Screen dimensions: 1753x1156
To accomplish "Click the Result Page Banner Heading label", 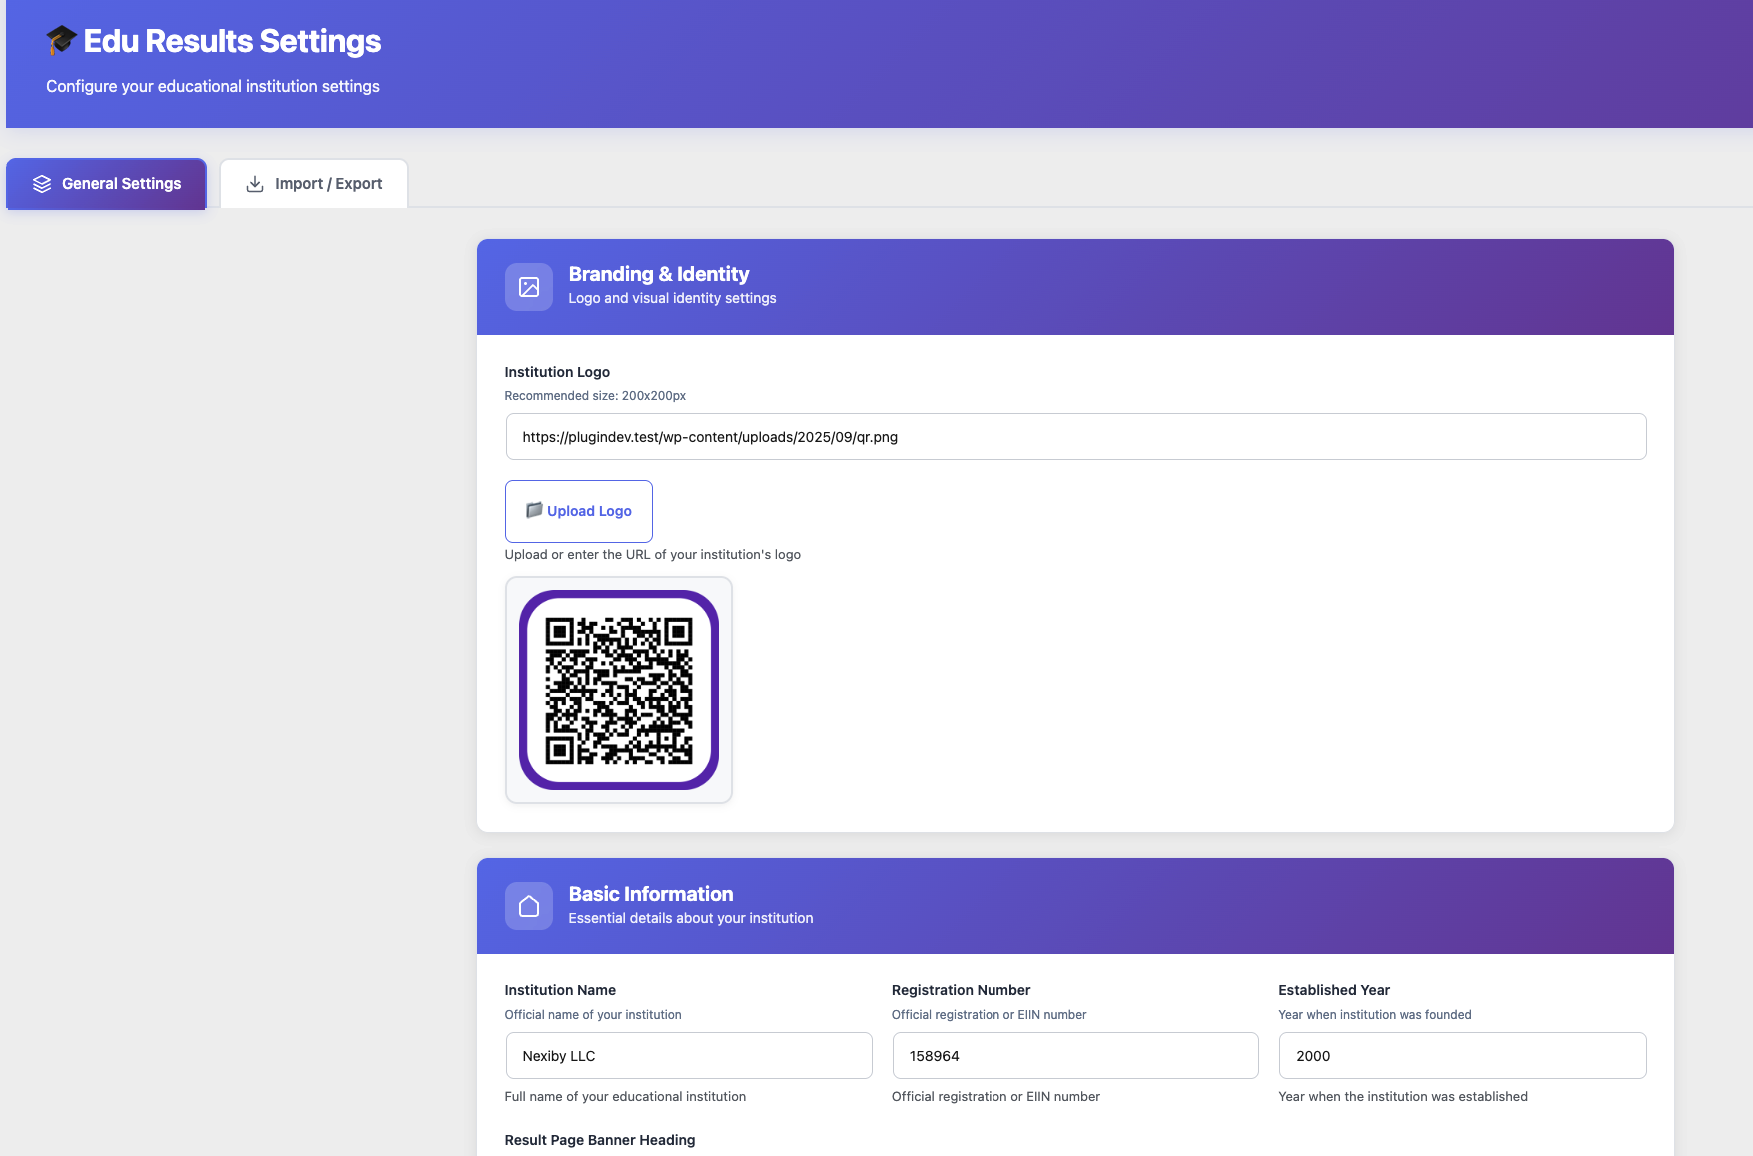I will click(600, 1140).
